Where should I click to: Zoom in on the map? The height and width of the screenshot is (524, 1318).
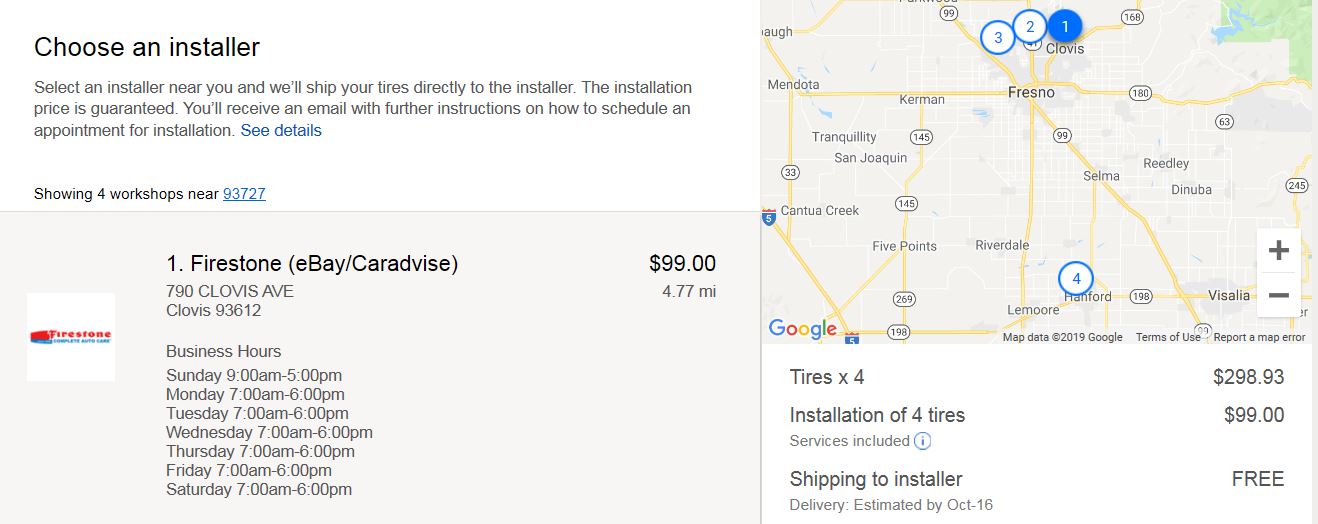tap(1278, 250)
